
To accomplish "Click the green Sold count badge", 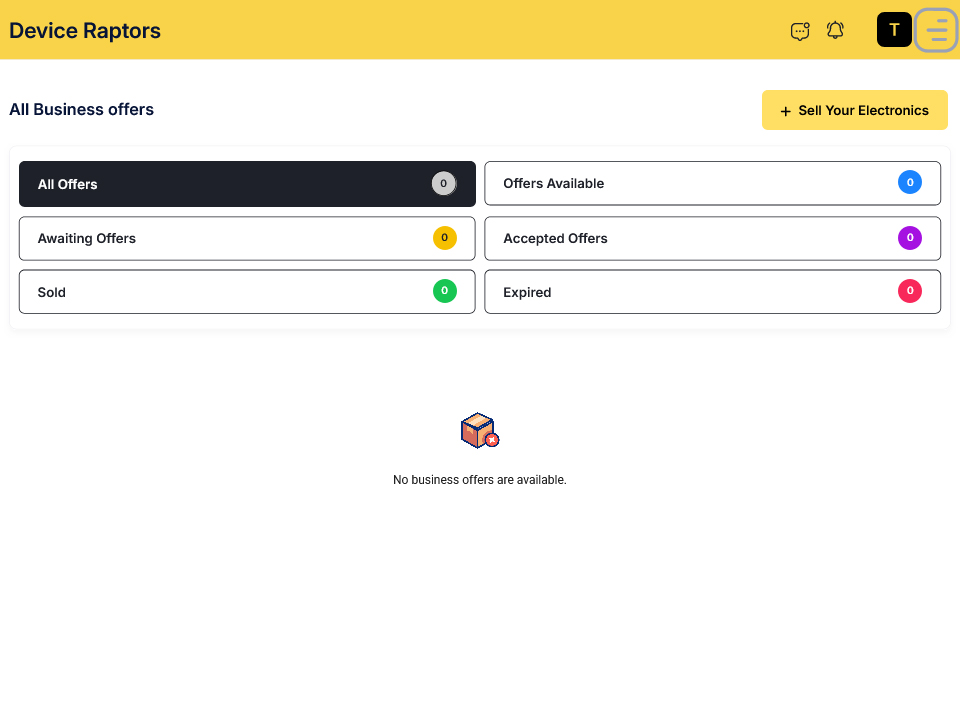I will [444, 292].
